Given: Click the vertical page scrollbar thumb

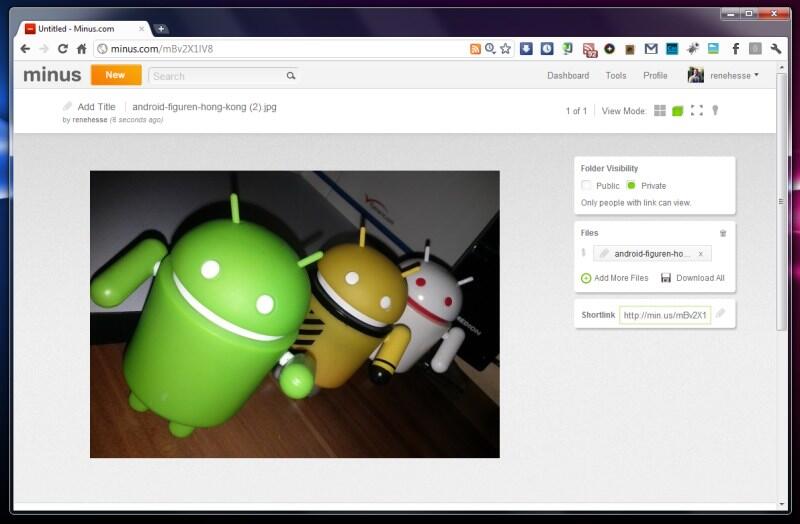Looking at the screenshot, I should 781,202.
